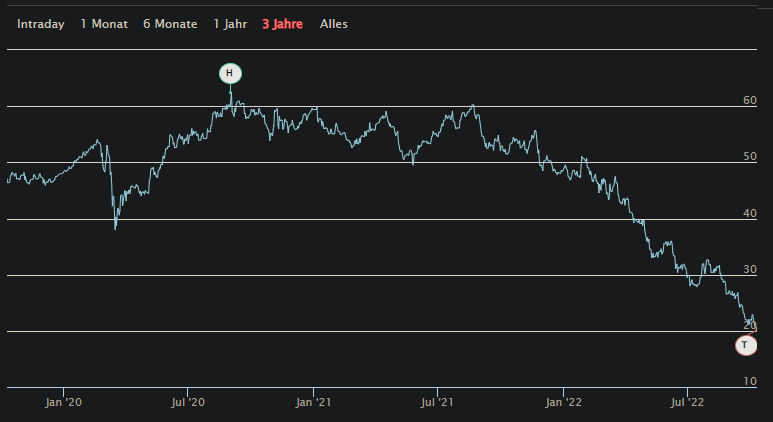This screenshot has height=422, width=773.
Task: Click the 30 price axis value
Action: click(750, 269)
